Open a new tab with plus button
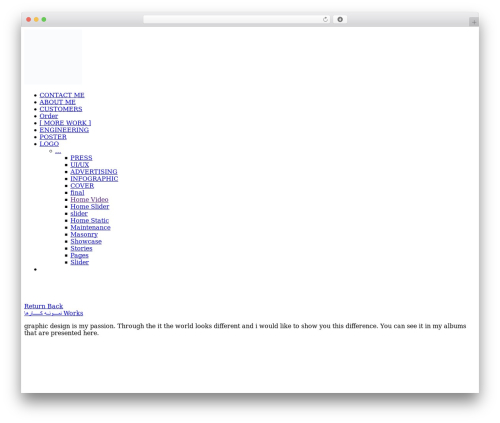Viewport: 500px width, 423px height. point(474,22)
